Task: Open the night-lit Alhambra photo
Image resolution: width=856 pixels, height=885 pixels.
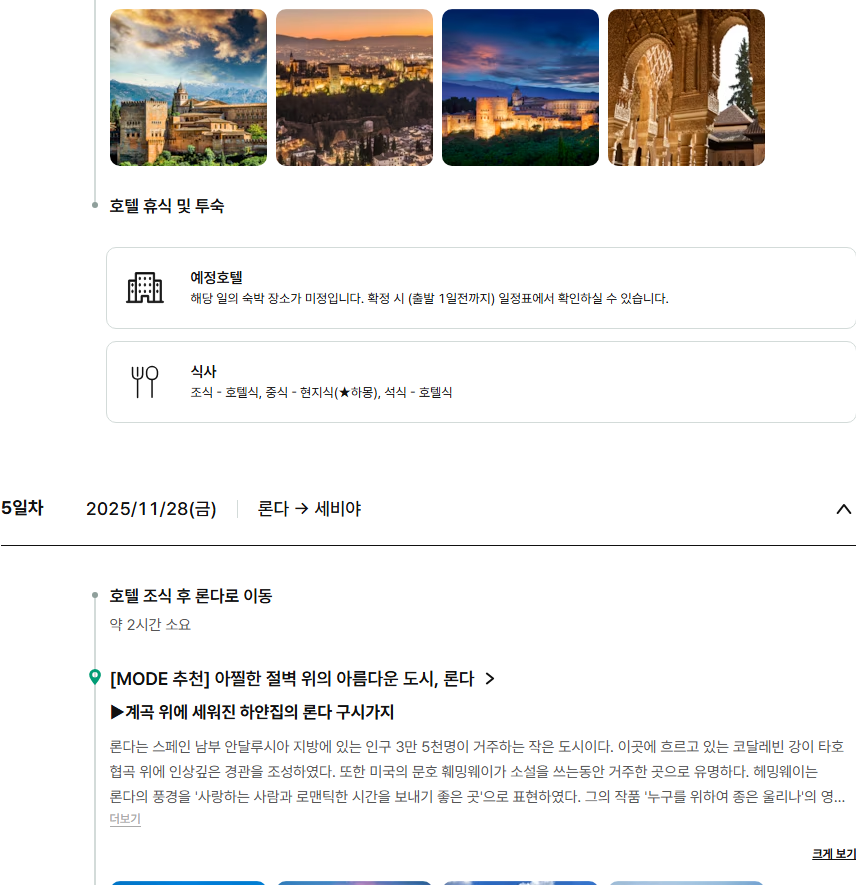Action: 520,88
